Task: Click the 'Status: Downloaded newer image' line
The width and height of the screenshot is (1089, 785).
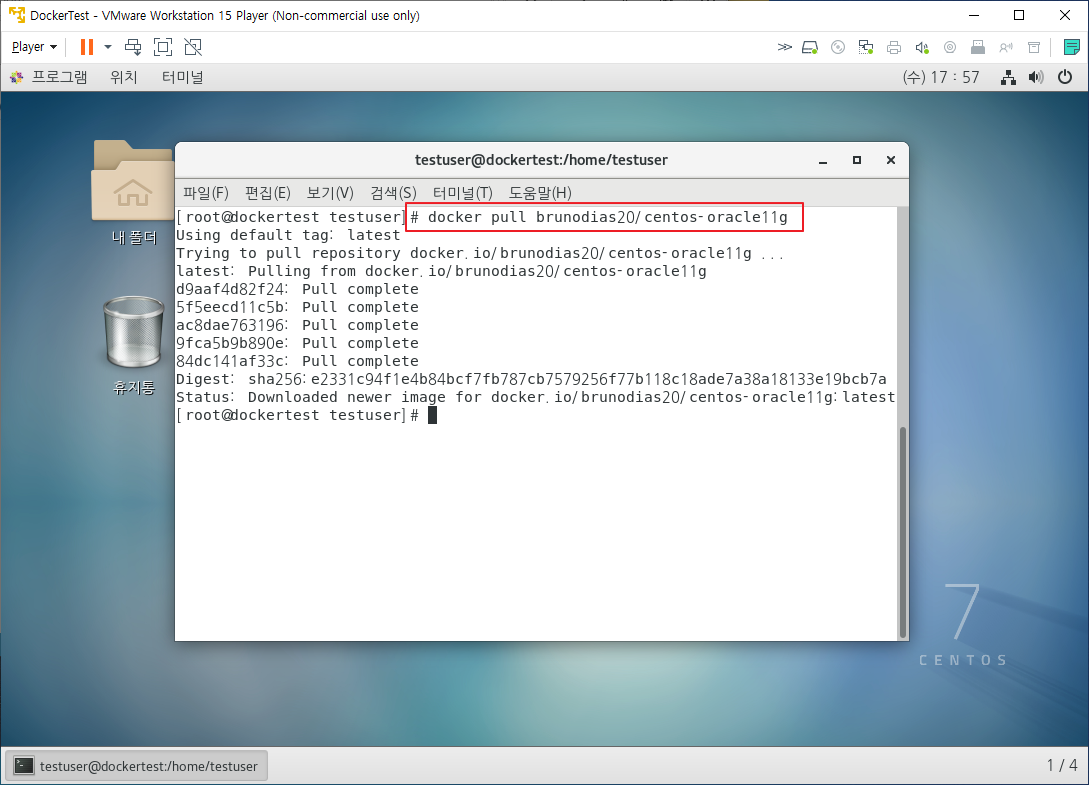Action: [535, 397]
